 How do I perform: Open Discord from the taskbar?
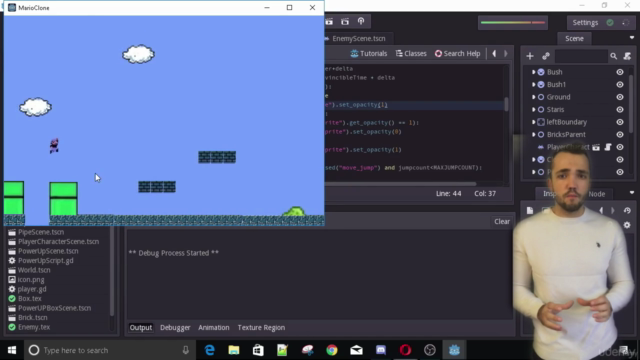381,350
